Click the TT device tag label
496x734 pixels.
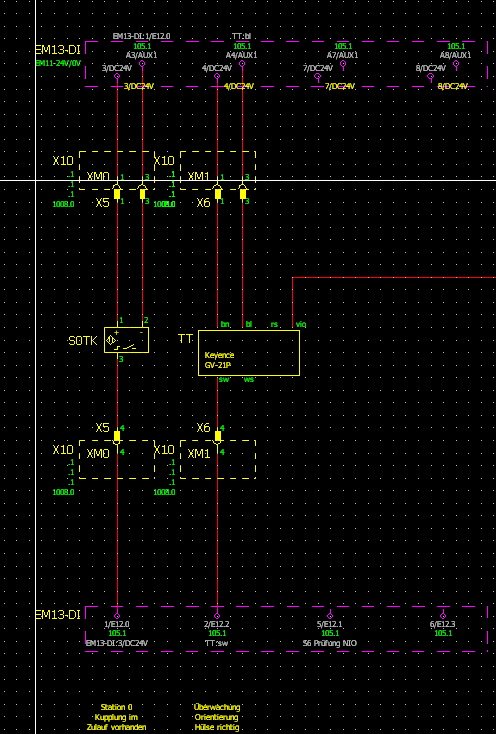click(x=185, y=339)
